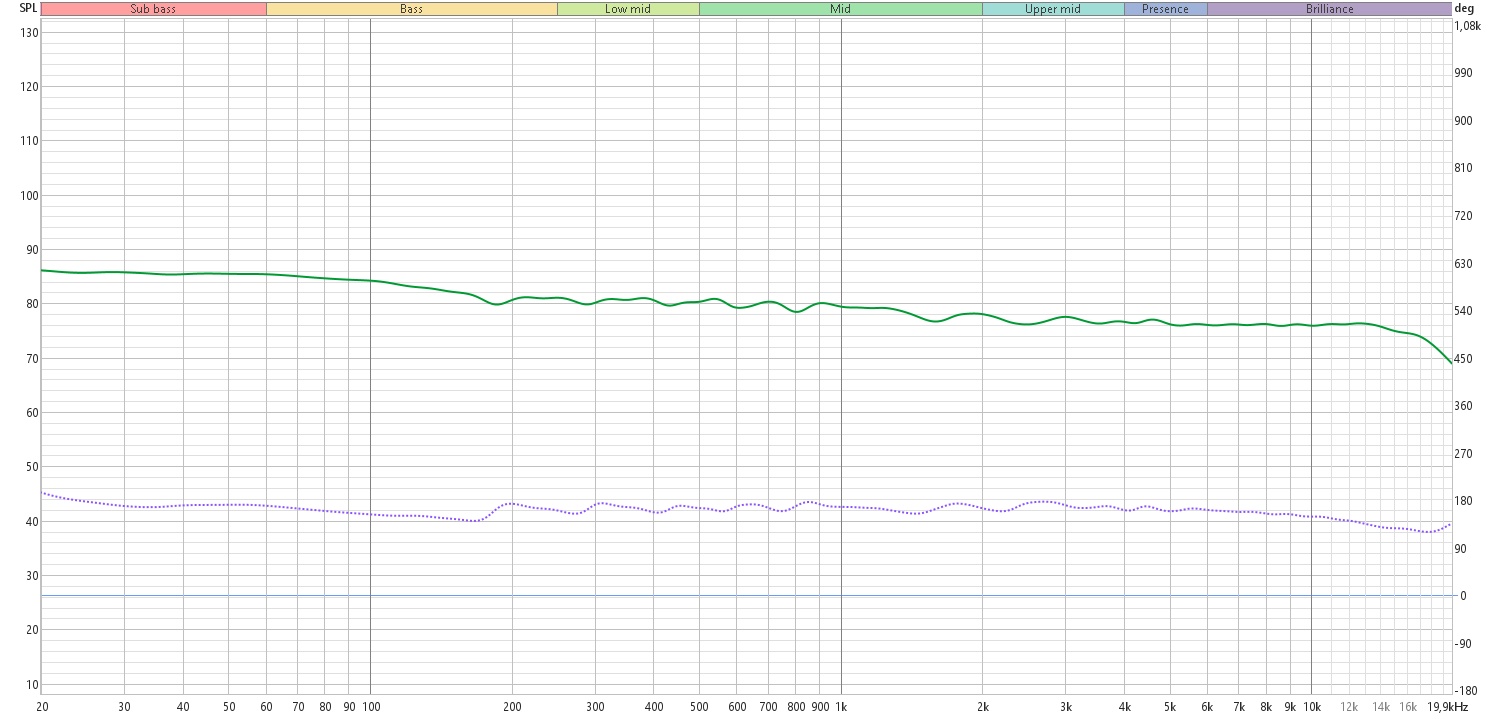Click the Mid frequency band label
This screenshot has height=719, width=1504.
pos(840,8)
